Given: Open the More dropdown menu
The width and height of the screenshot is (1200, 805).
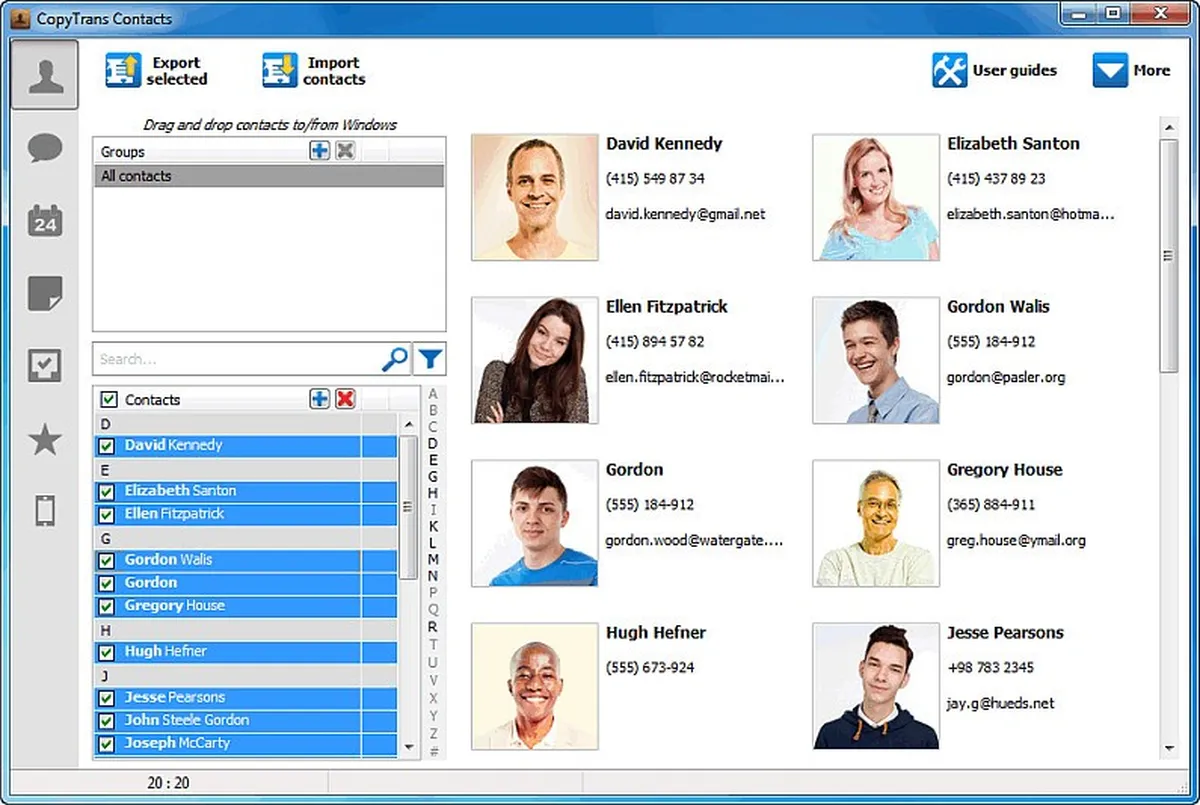Looking at the screenshot, I should (1131, 70).
